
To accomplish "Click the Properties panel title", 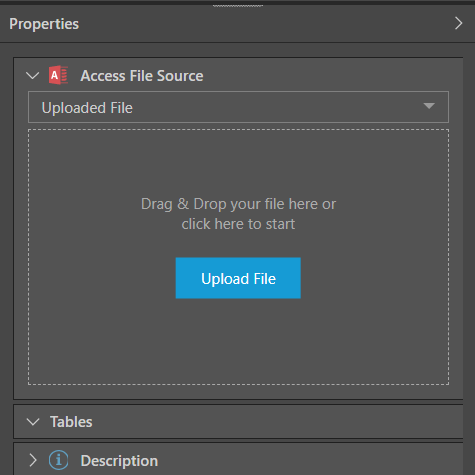I will [44, 24].
